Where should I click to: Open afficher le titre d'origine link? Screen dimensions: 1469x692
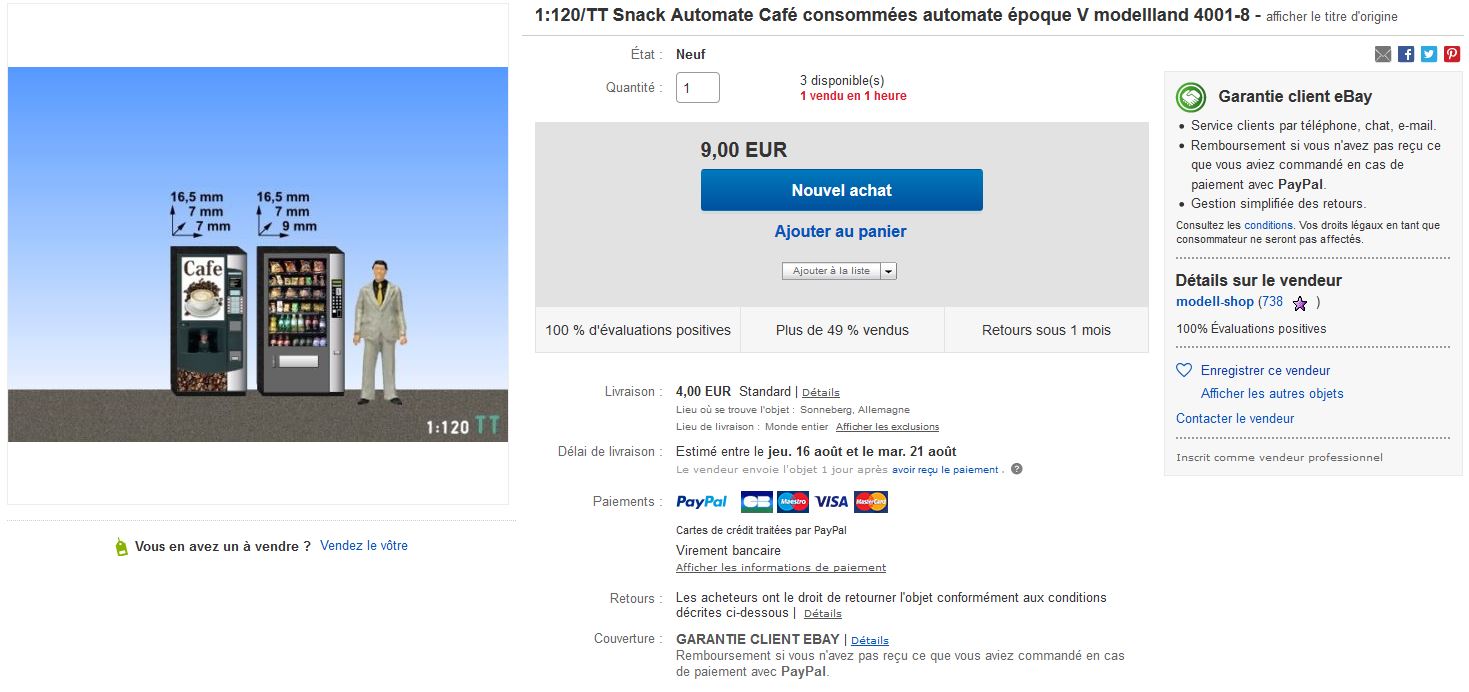coord(1331,17)
